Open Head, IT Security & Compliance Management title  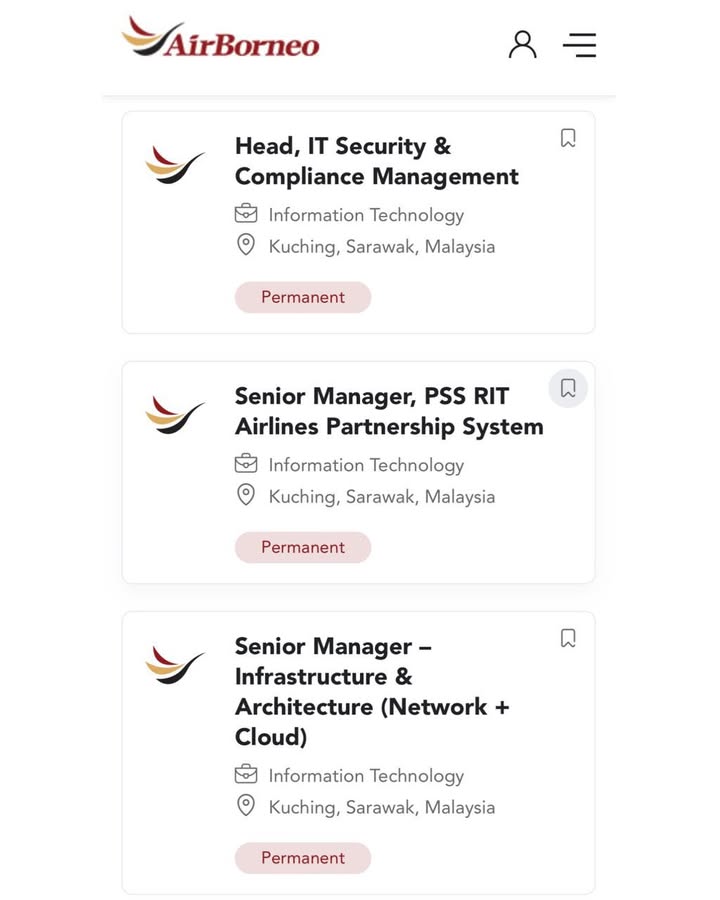click(376, 161)
